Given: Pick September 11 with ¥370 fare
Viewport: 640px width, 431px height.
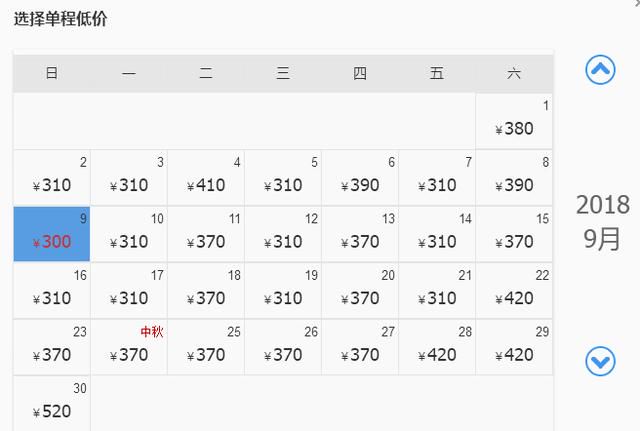Looking at the screenshot, I should pos(206,234).
